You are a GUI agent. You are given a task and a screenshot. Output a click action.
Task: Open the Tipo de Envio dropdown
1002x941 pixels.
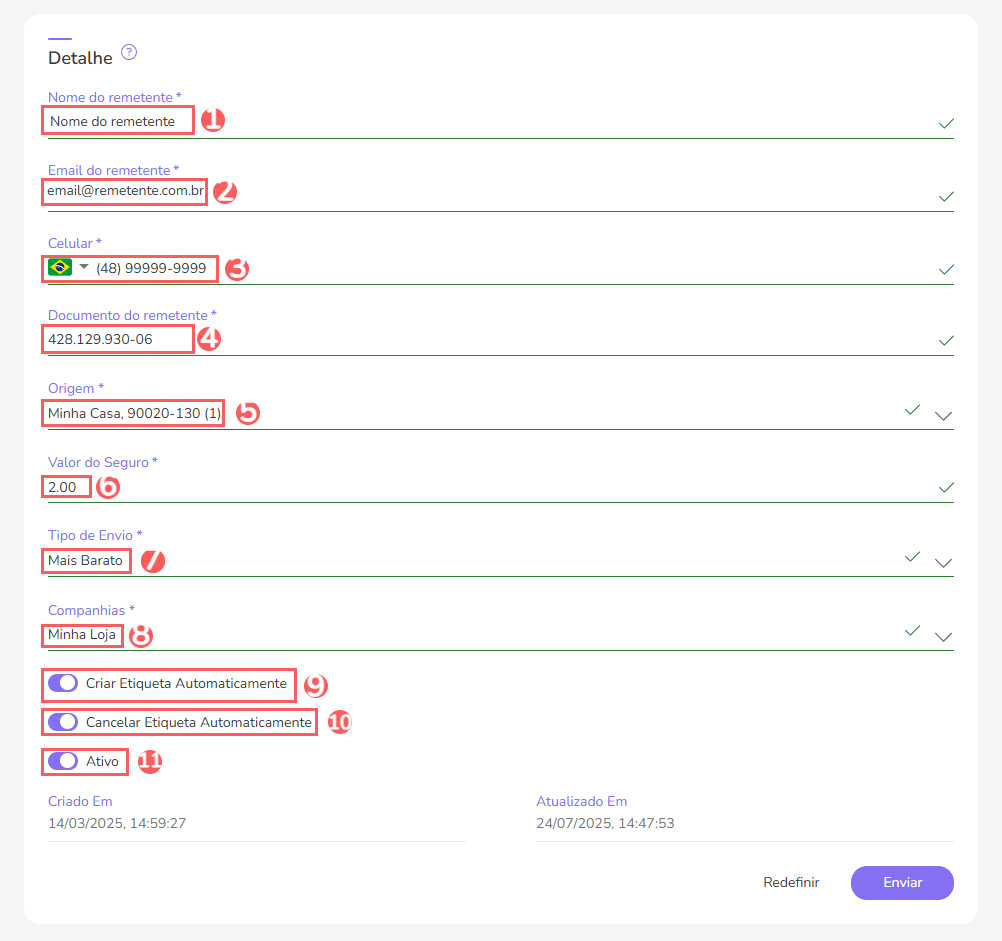click(944, 563)
